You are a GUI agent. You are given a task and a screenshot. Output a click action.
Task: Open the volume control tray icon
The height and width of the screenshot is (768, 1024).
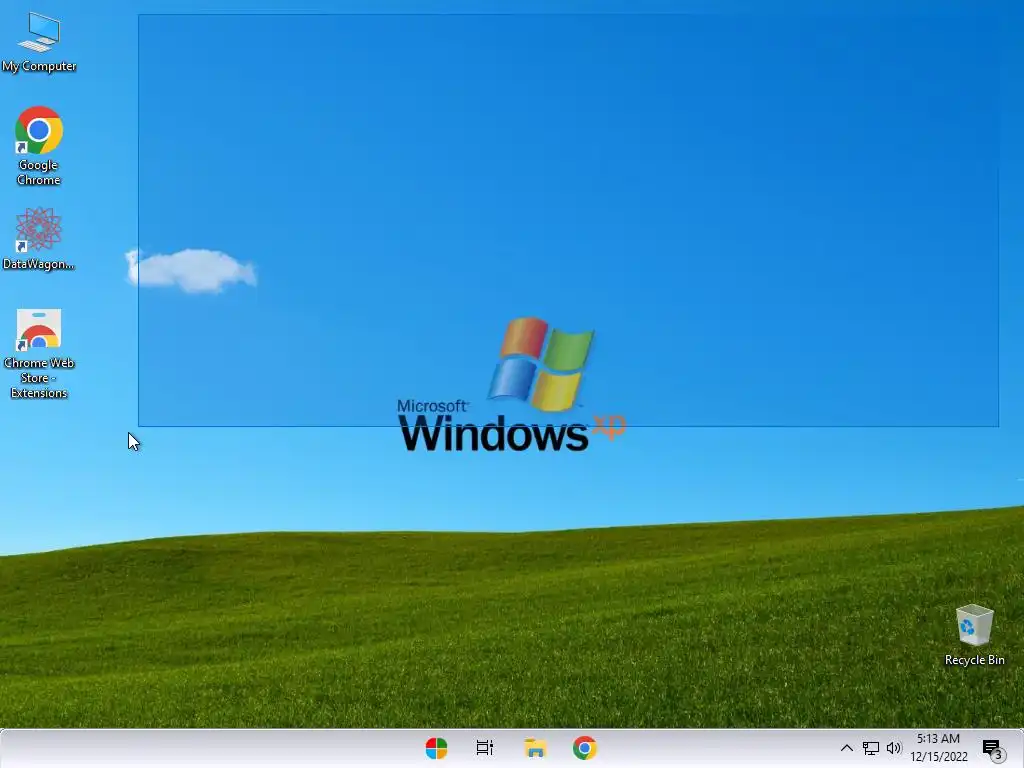[893, 748]
